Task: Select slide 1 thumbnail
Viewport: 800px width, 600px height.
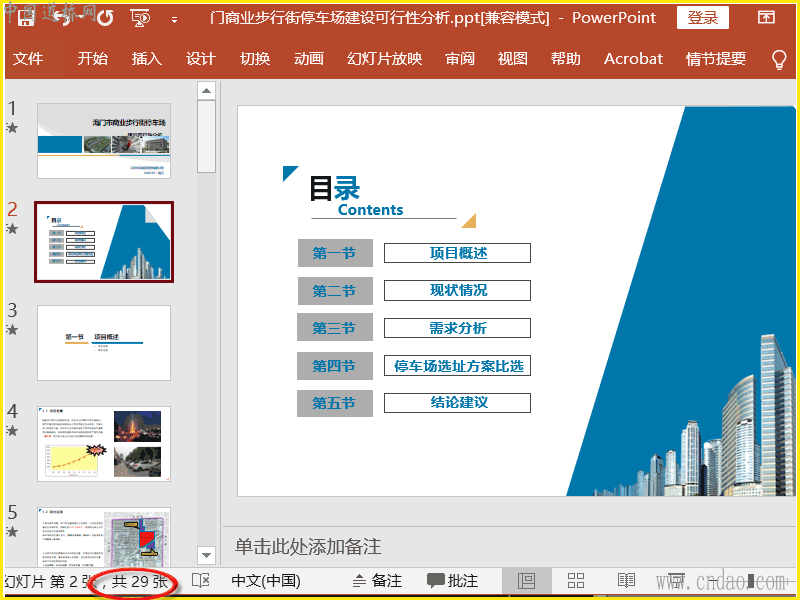Action: point(104,141)
